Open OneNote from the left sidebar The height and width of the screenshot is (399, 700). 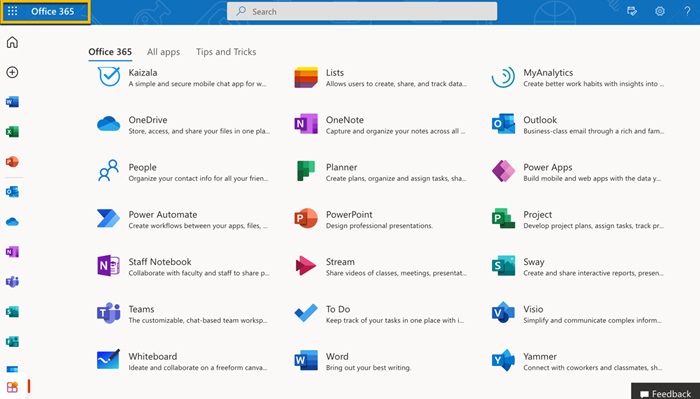(12, 252)
